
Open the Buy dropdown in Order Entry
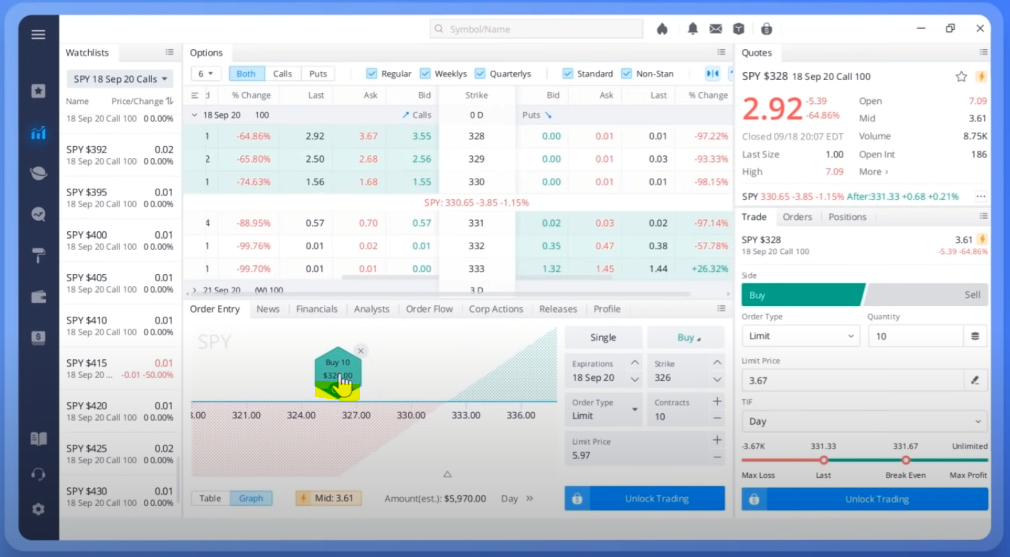[685, 337]
